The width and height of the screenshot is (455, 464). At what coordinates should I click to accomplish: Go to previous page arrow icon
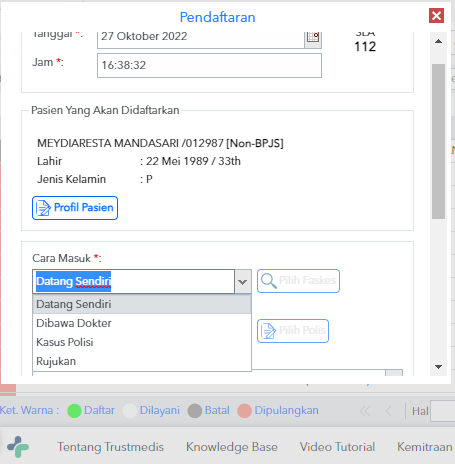[x=388, y=411]
